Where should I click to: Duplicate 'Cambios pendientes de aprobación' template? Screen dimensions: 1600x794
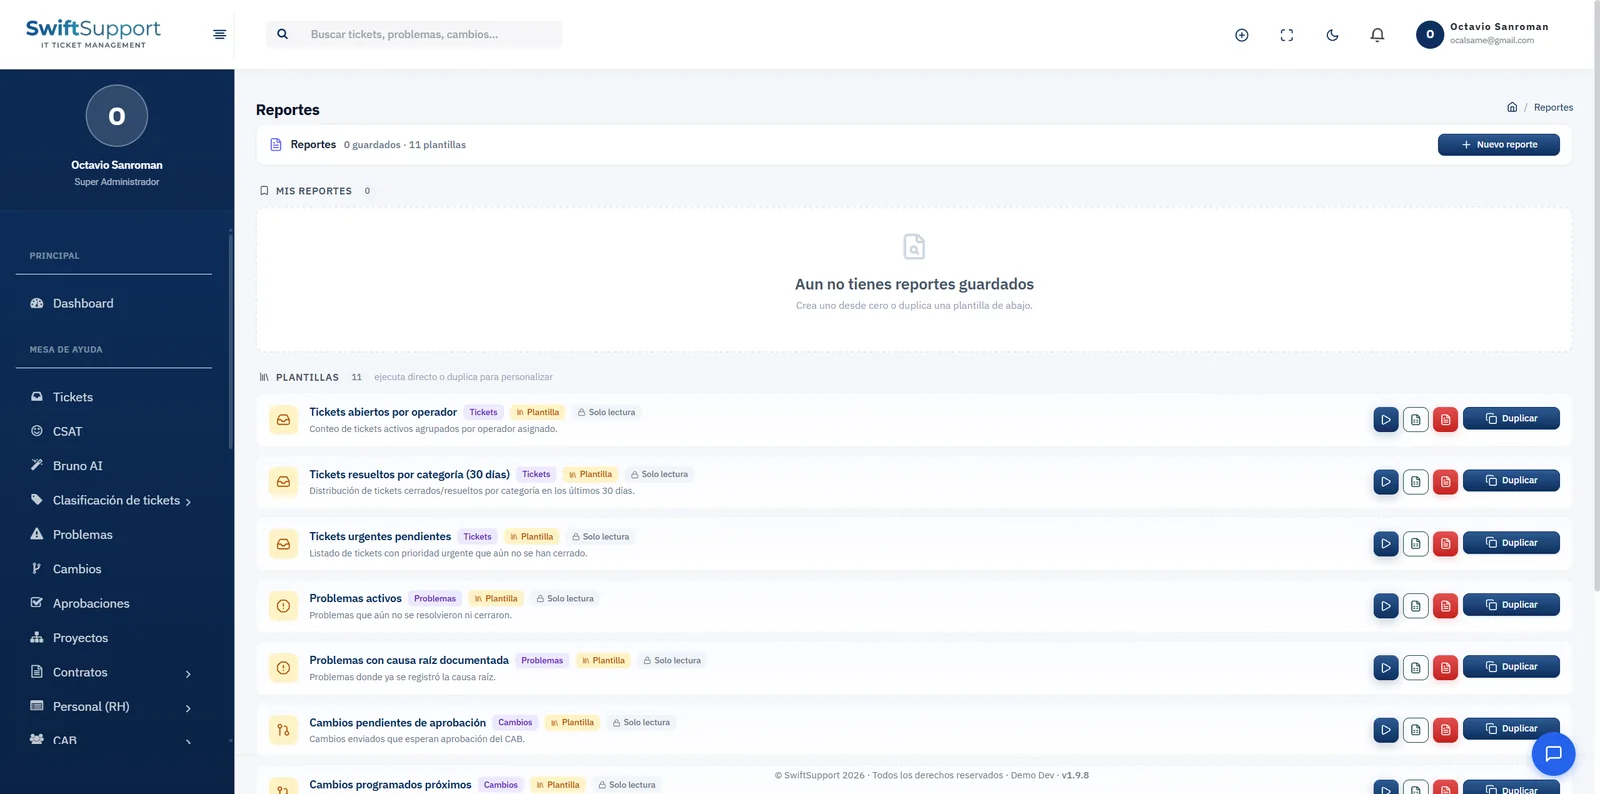tap(1511, 728)
